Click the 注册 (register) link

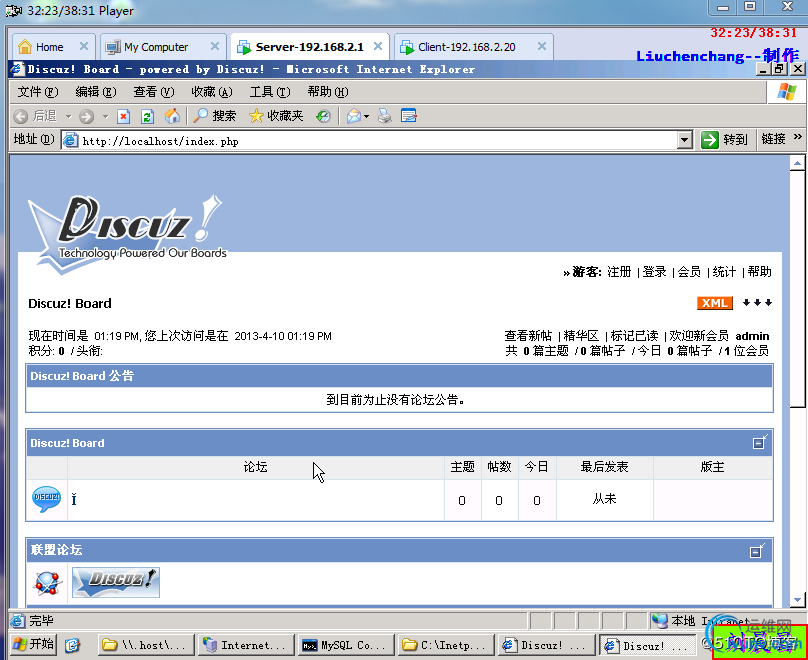tap(619, 272)
